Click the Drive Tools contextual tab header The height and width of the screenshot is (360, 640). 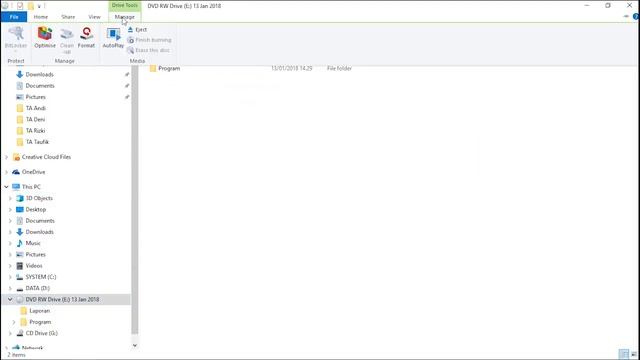tap(124, 5)
